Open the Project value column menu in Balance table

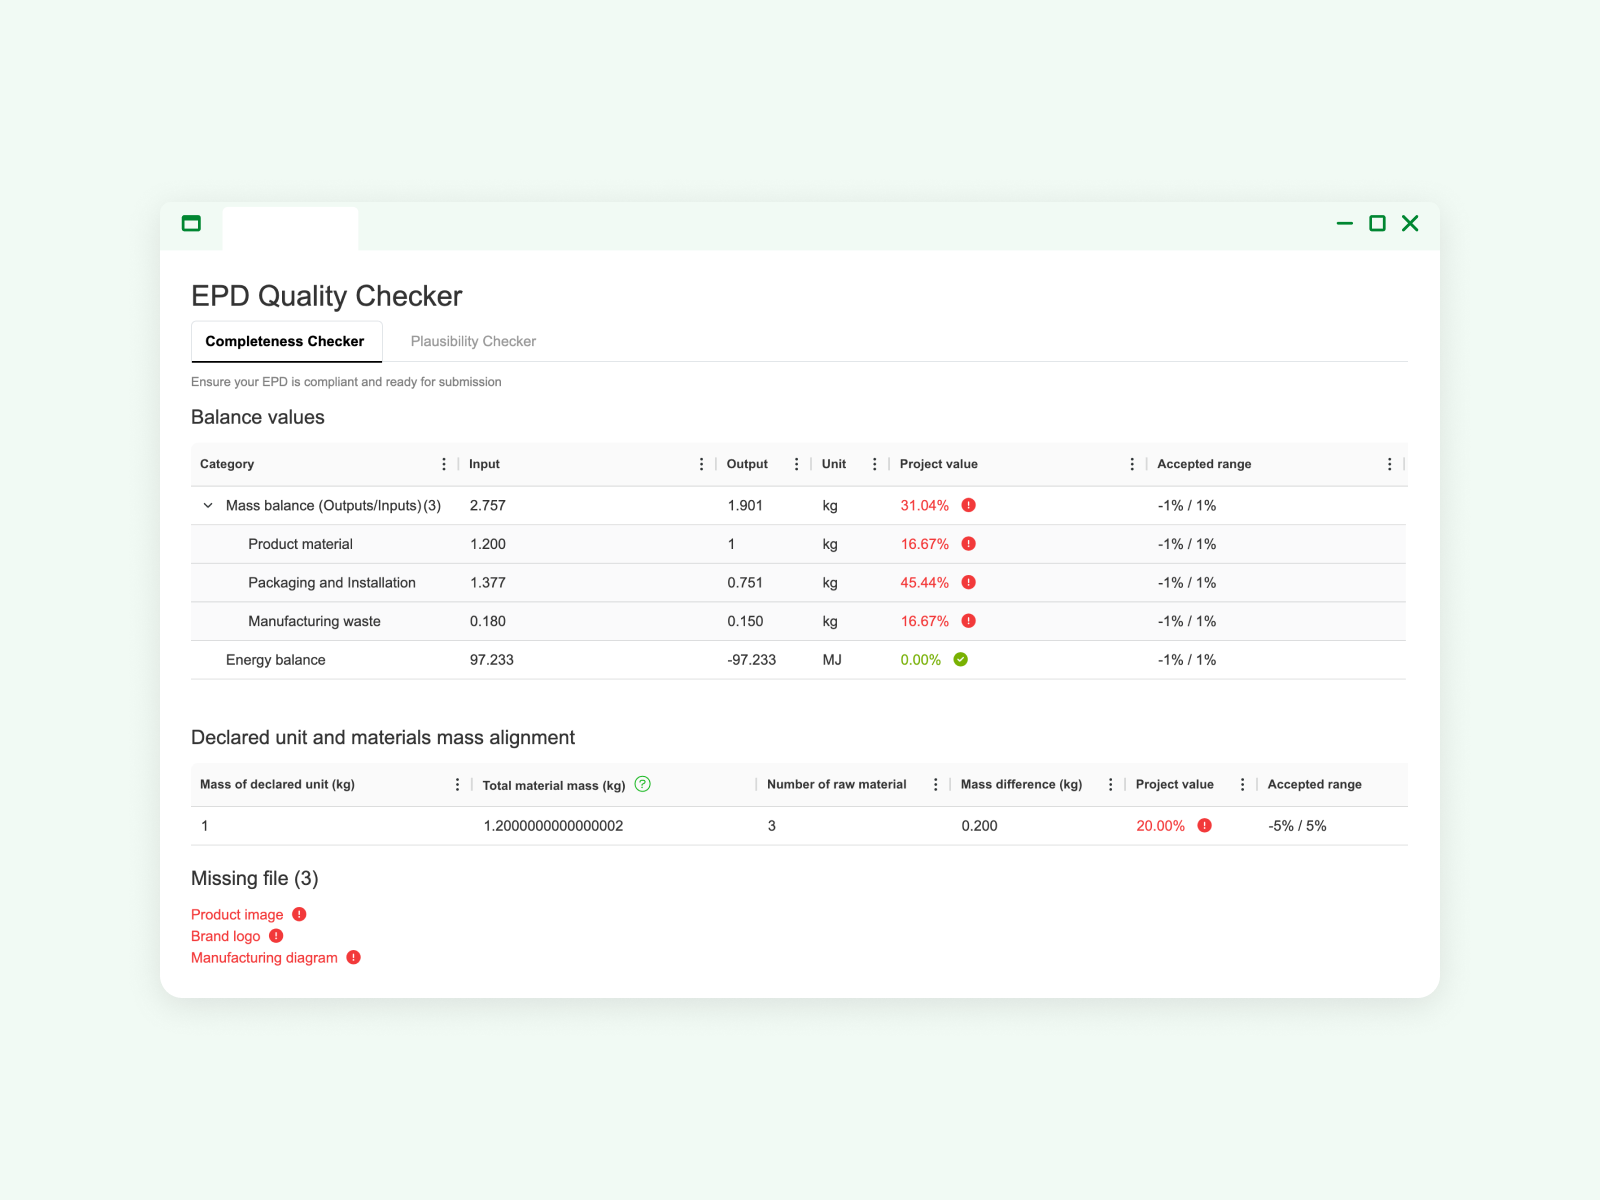pyautogui.click(x=1132, y=464)
